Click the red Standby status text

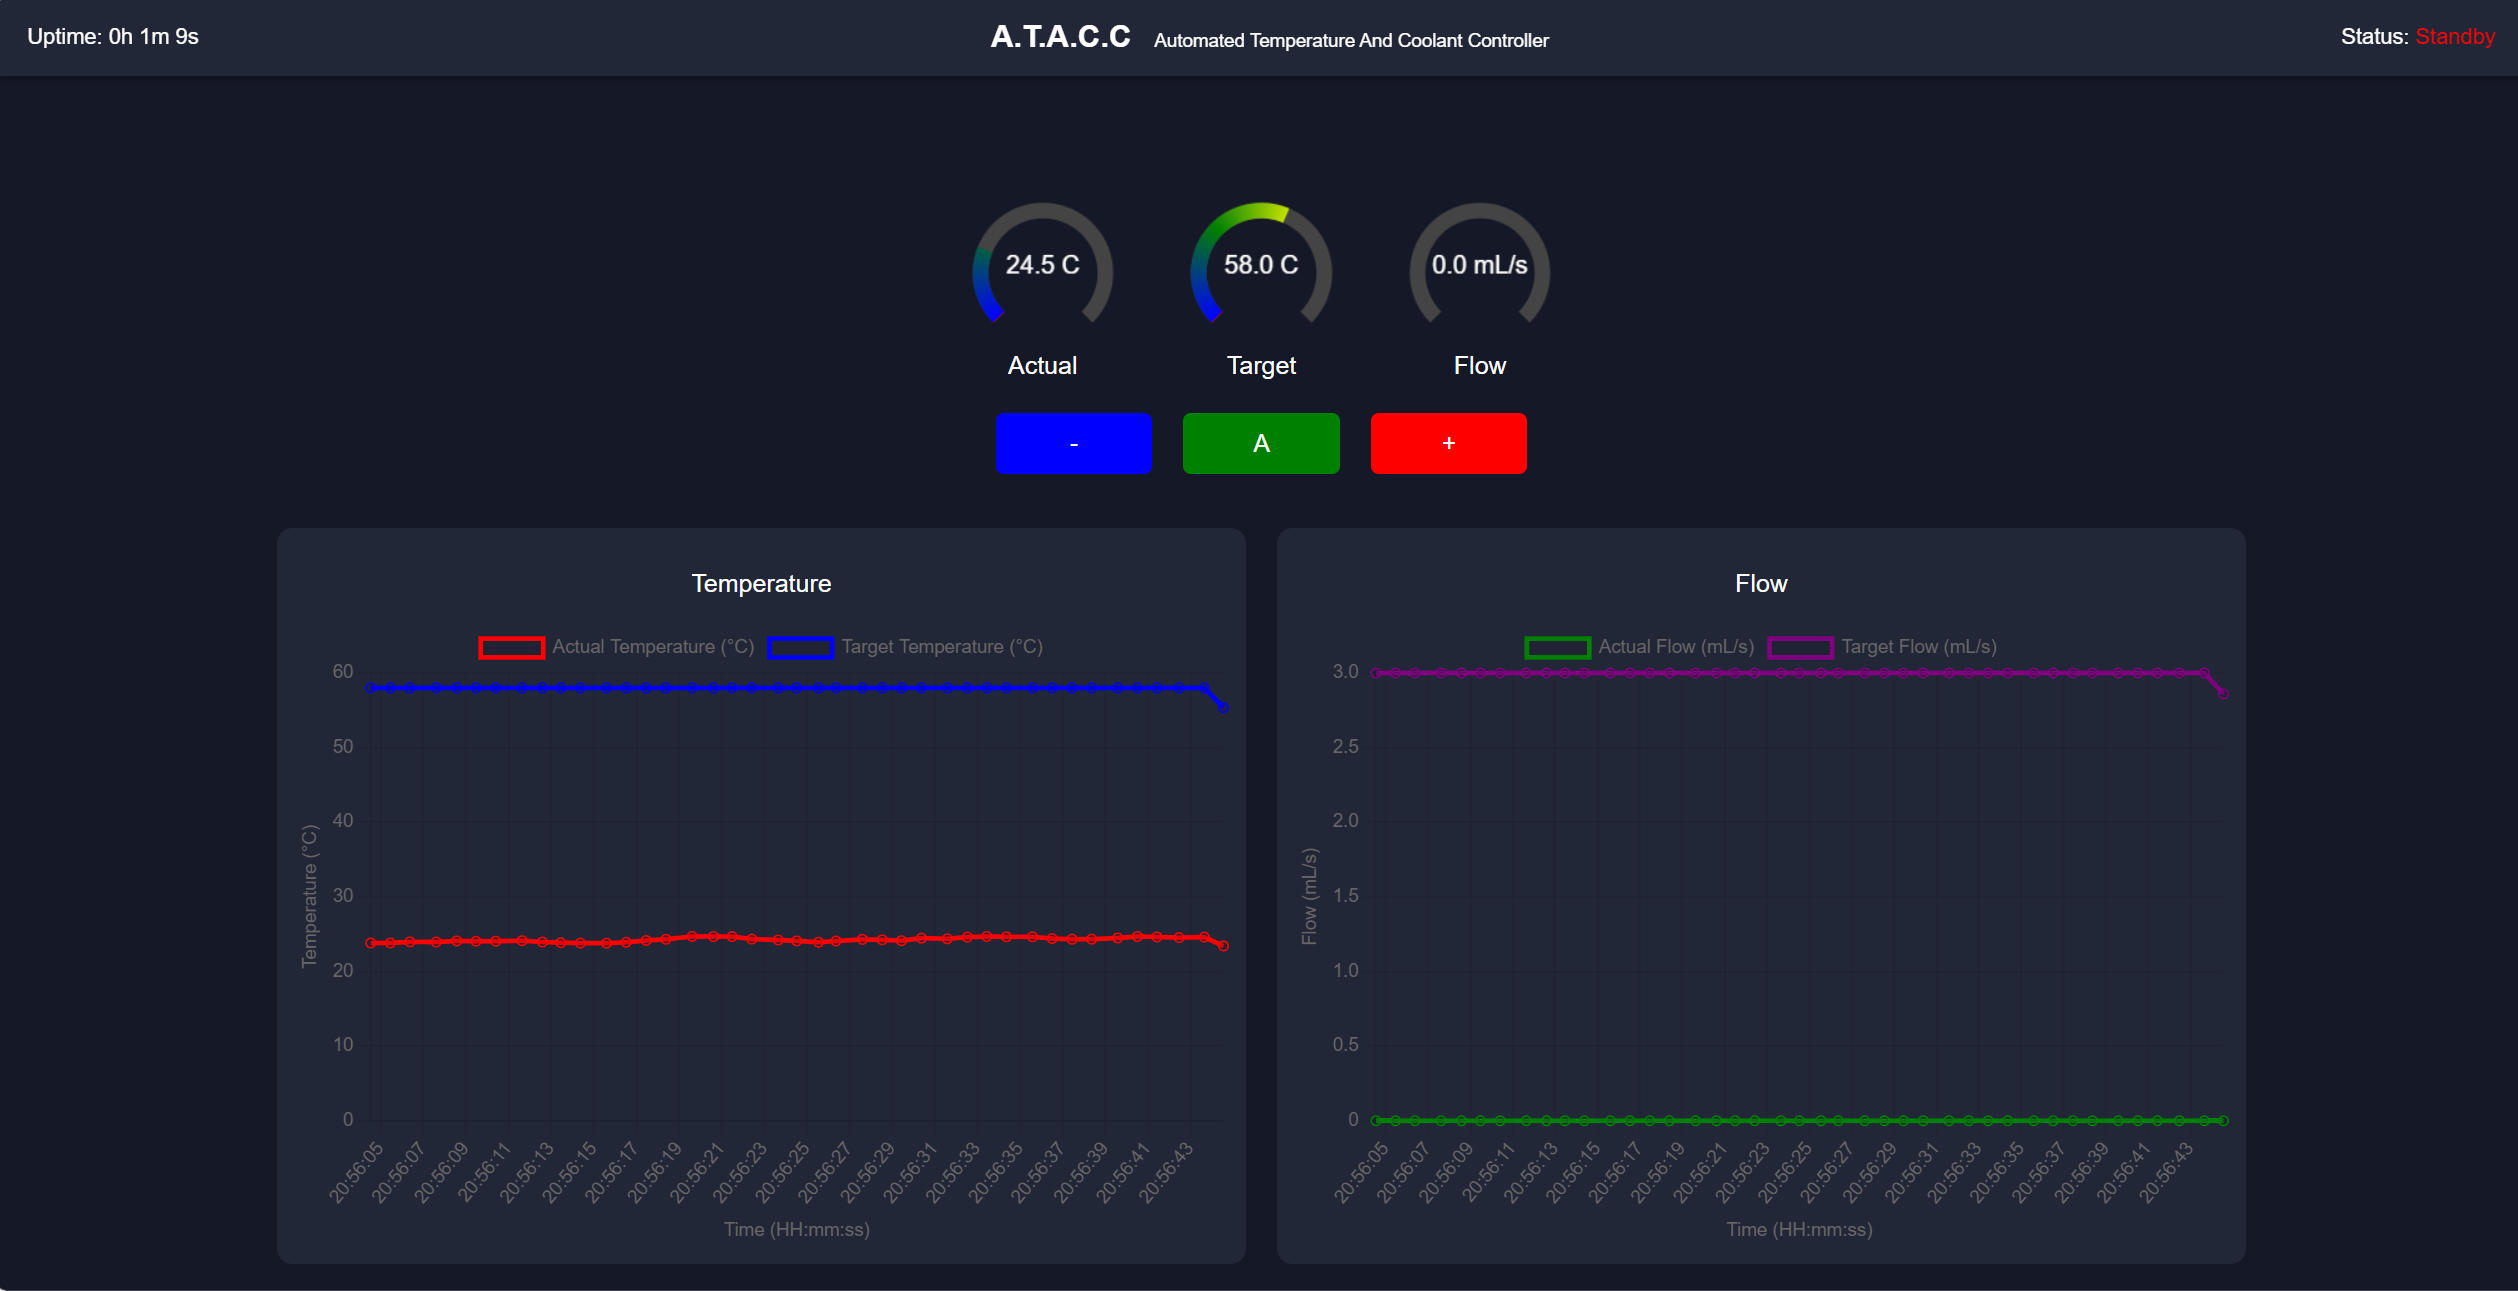(x=2454, y=37)
